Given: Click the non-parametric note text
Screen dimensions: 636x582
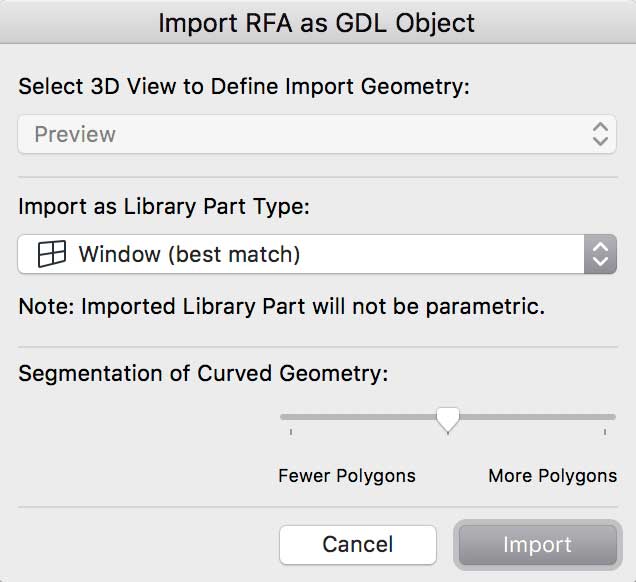Looking at the screenshot, I should tap(281, 307).
